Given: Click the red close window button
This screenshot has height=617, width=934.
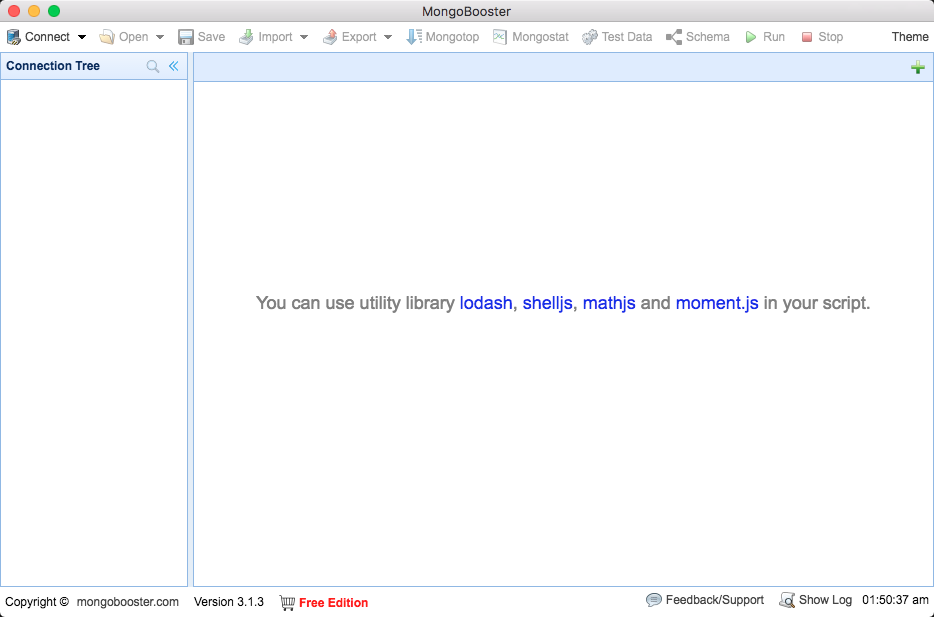Looking at the screenshot, I should [14, 11].
